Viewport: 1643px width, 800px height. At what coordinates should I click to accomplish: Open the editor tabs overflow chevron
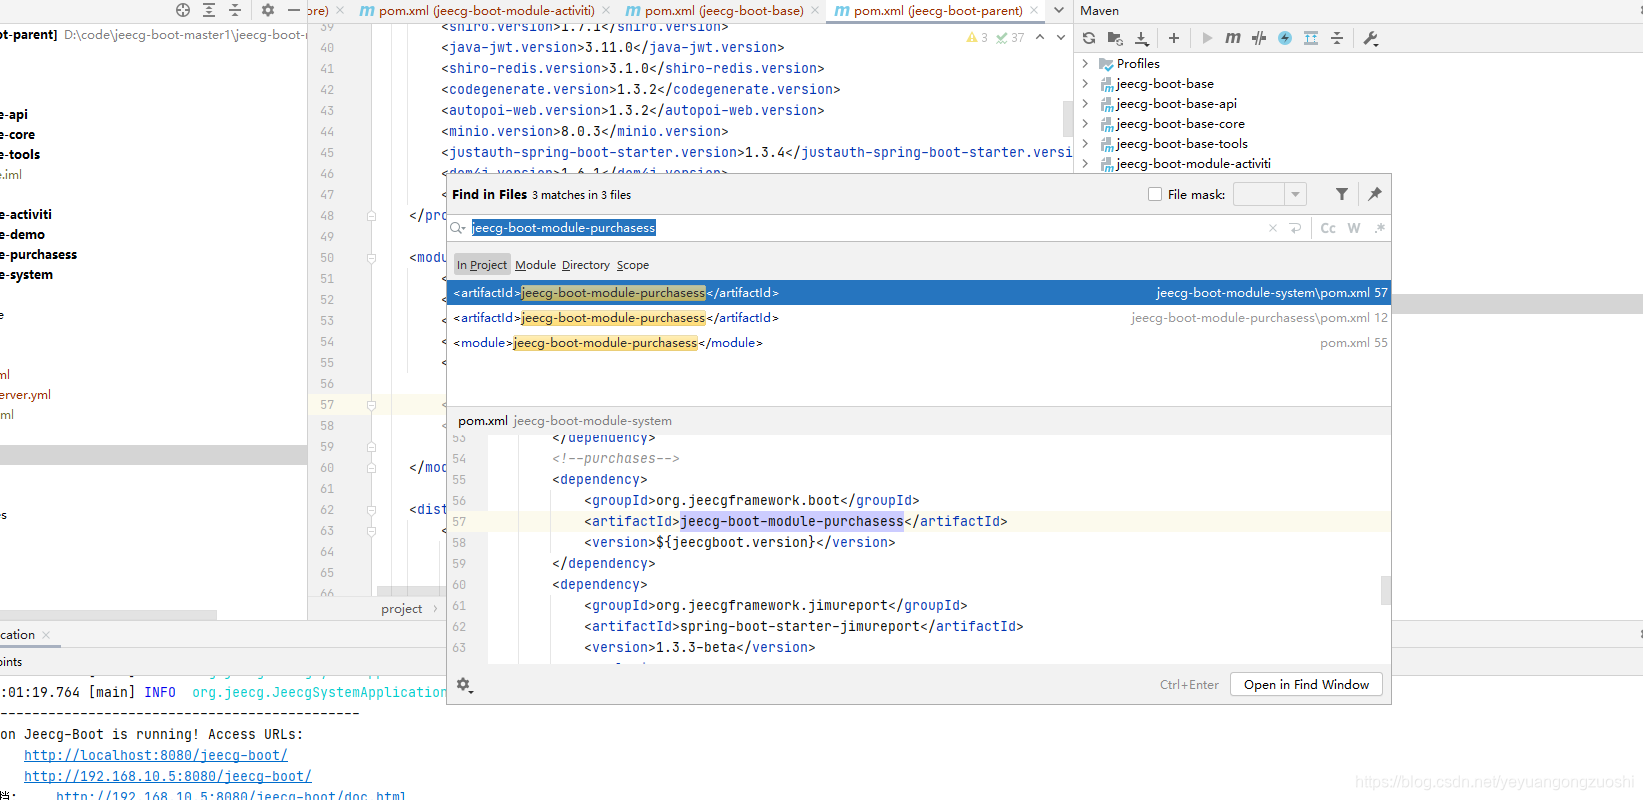(1059, 10)
